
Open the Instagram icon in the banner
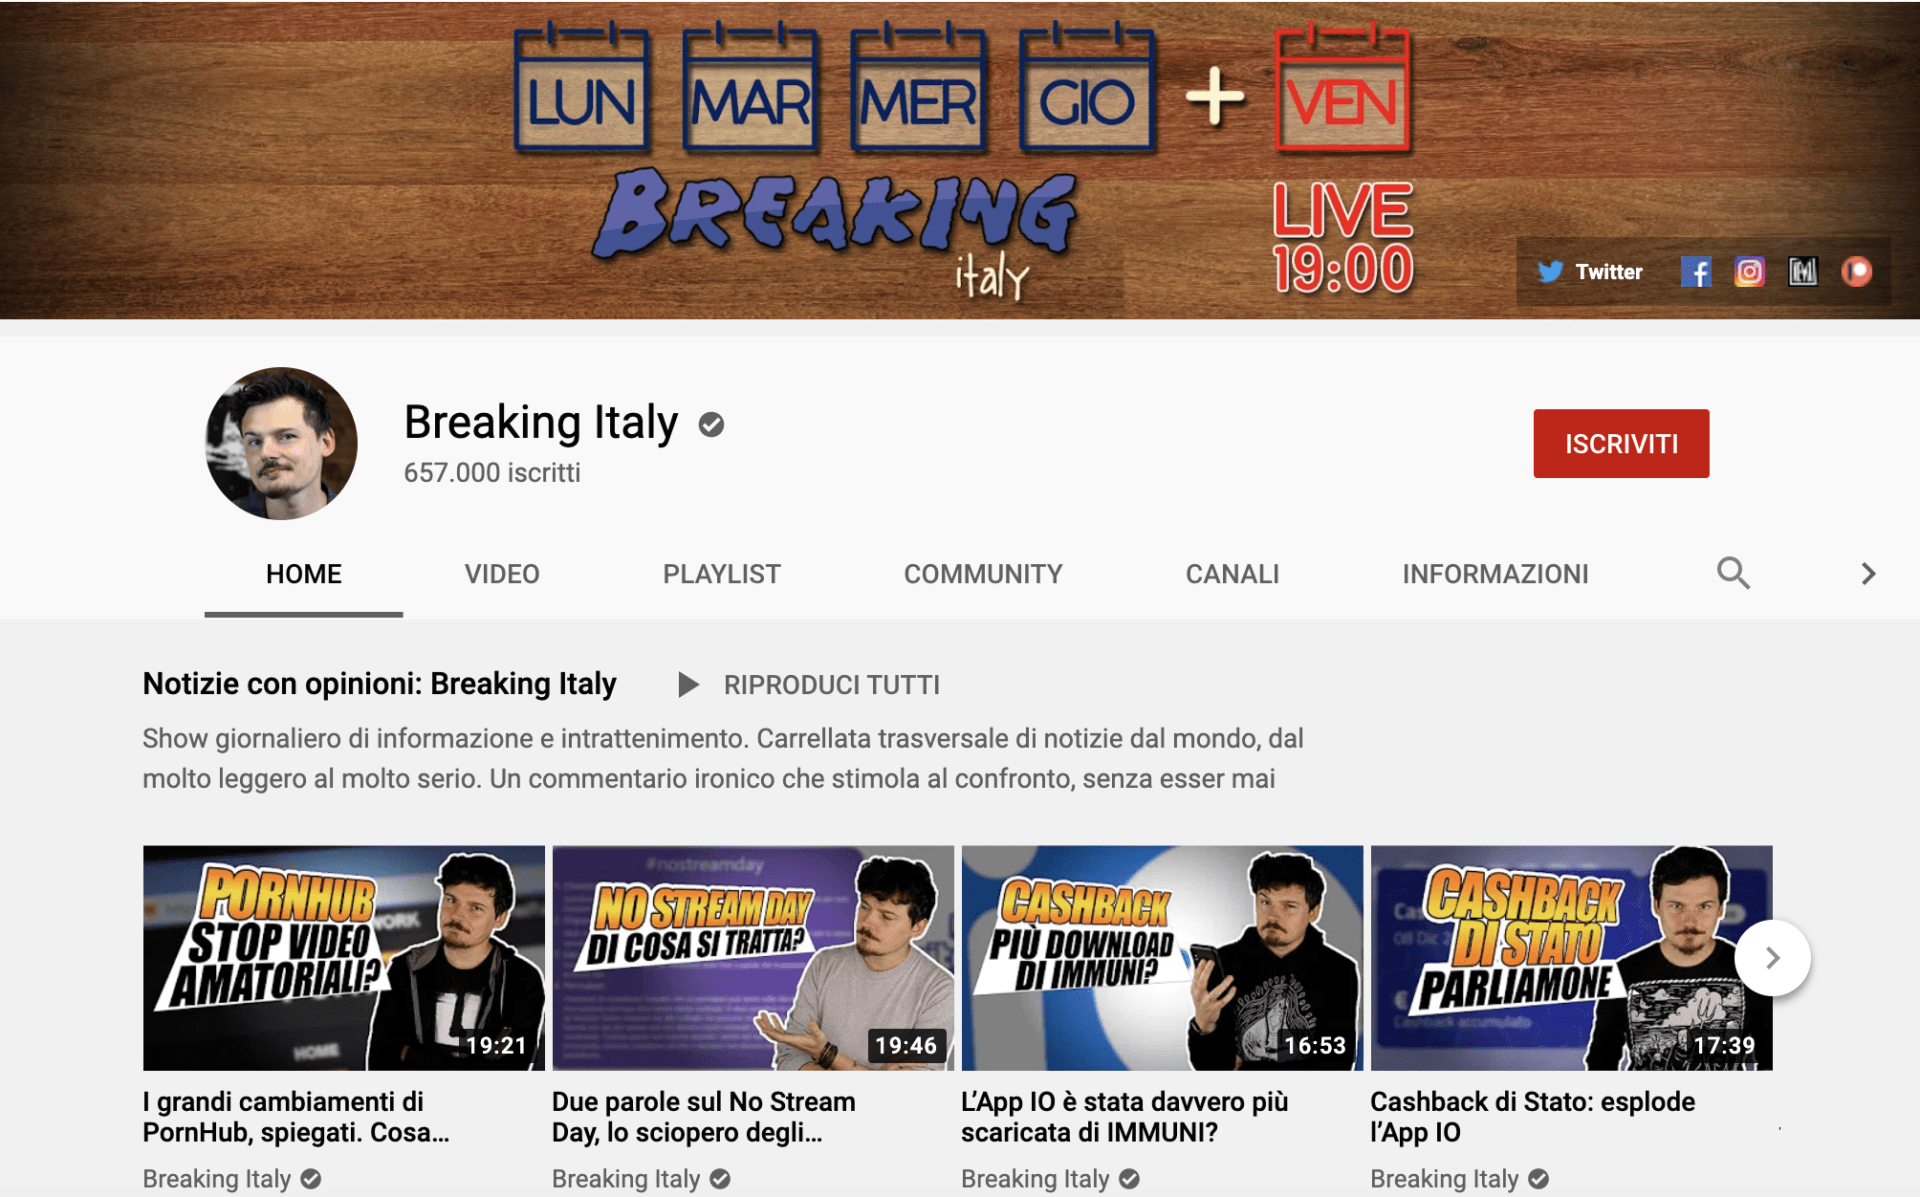click(1749, 272)
